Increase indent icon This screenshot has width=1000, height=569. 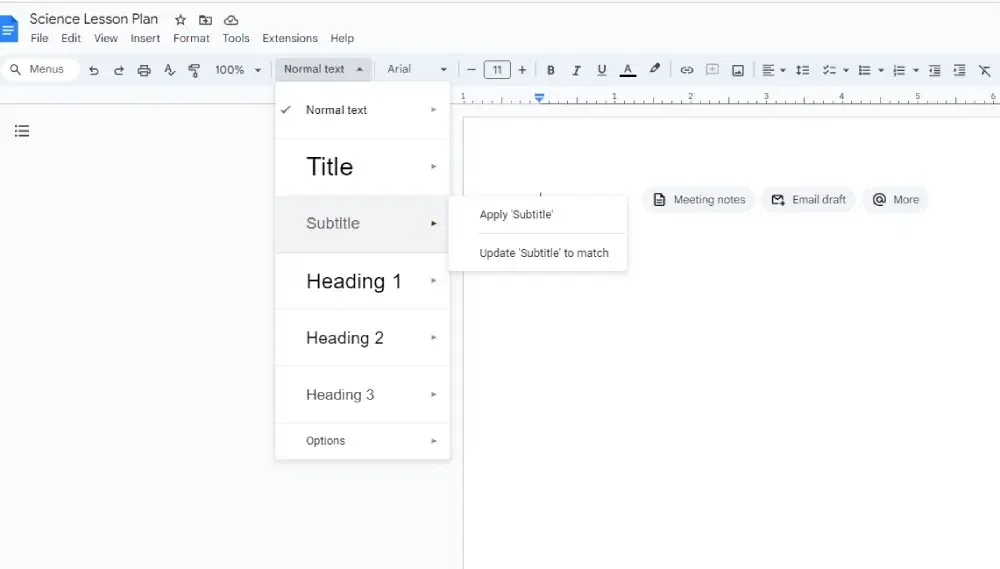click(959, 70)
